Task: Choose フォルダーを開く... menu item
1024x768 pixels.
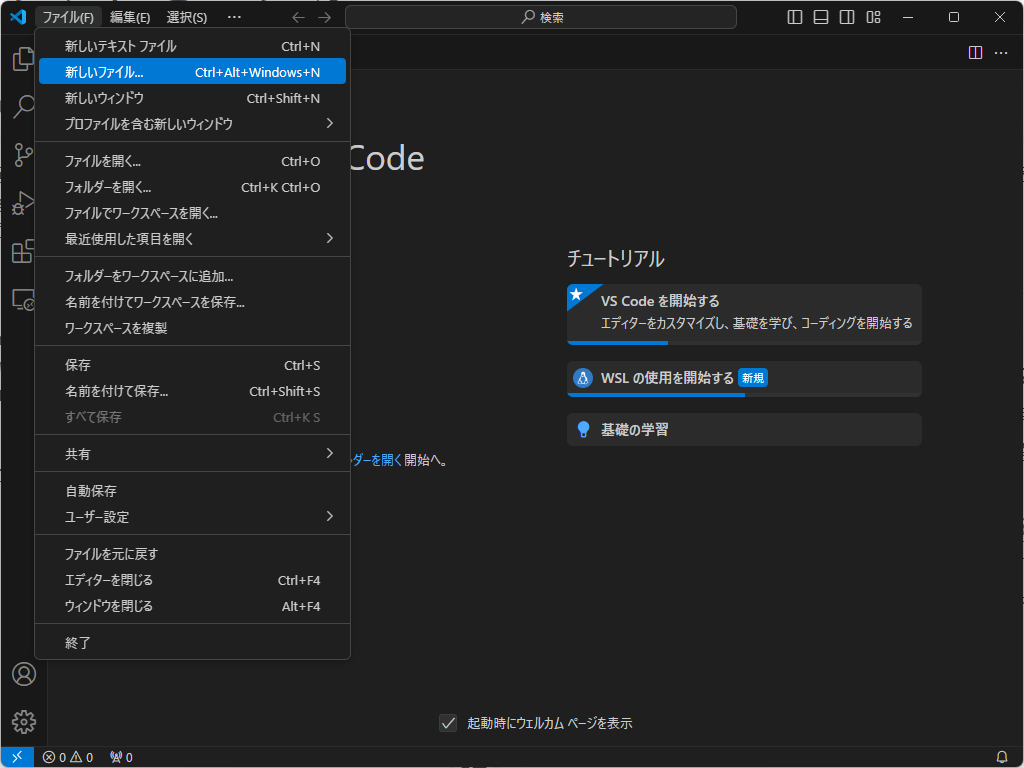Action: click(x=192, y=187)
